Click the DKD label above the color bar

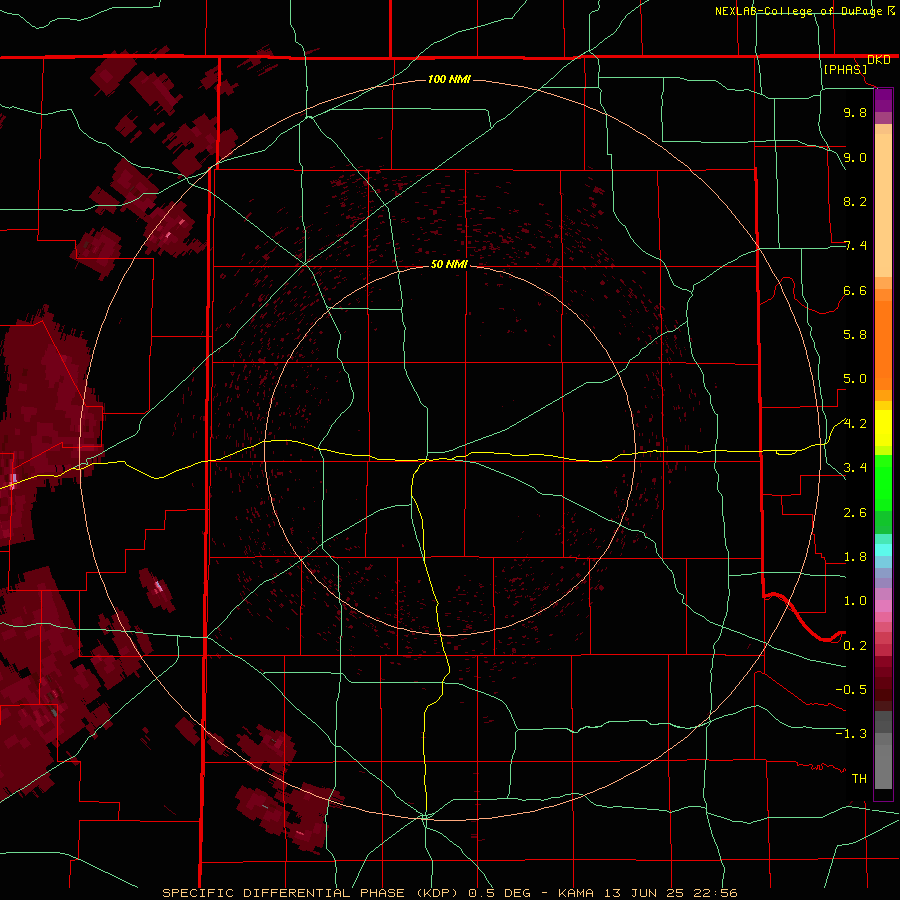click(x=878, y=60)
